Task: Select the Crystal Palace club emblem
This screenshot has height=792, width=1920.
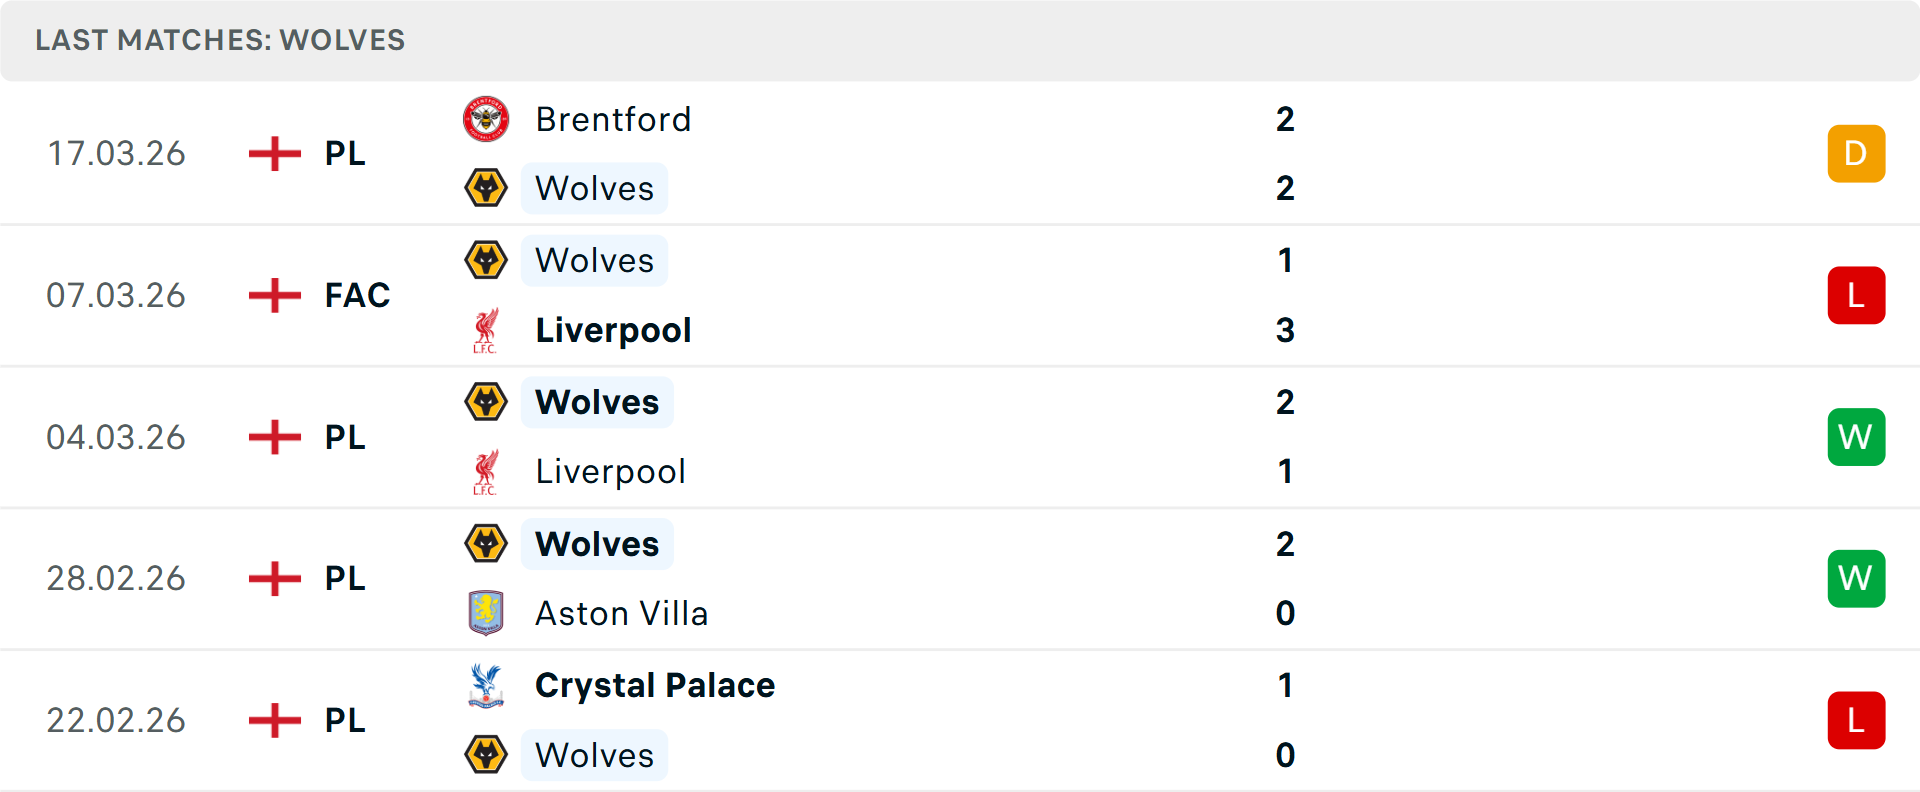Action: click(487, 685)
